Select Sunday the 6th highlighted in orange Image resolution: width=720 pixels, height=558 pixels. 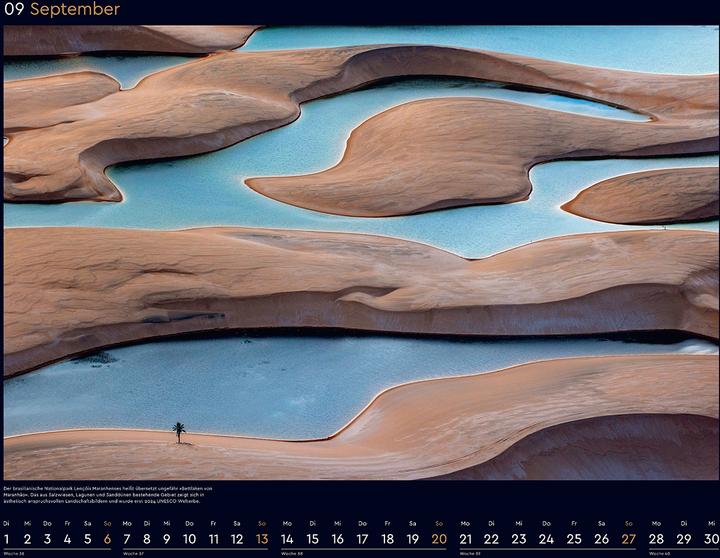pos(107,539)
